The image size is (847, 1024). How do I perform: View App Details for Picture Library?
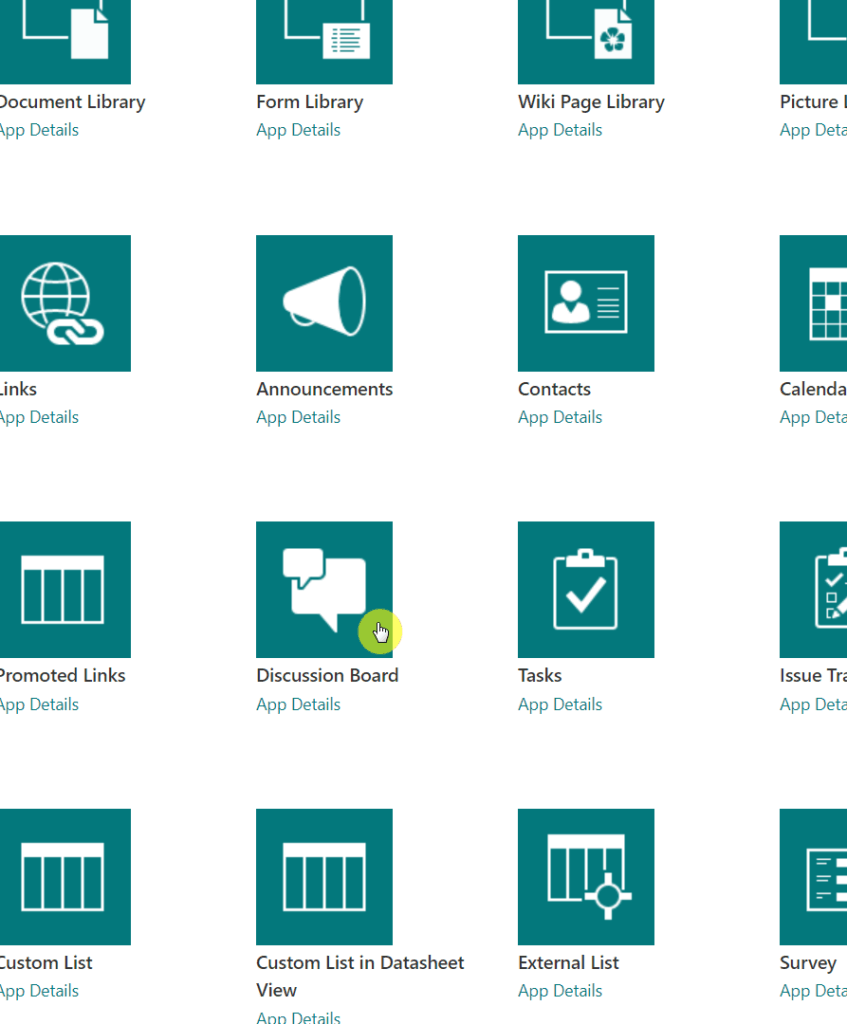point(813,130)
